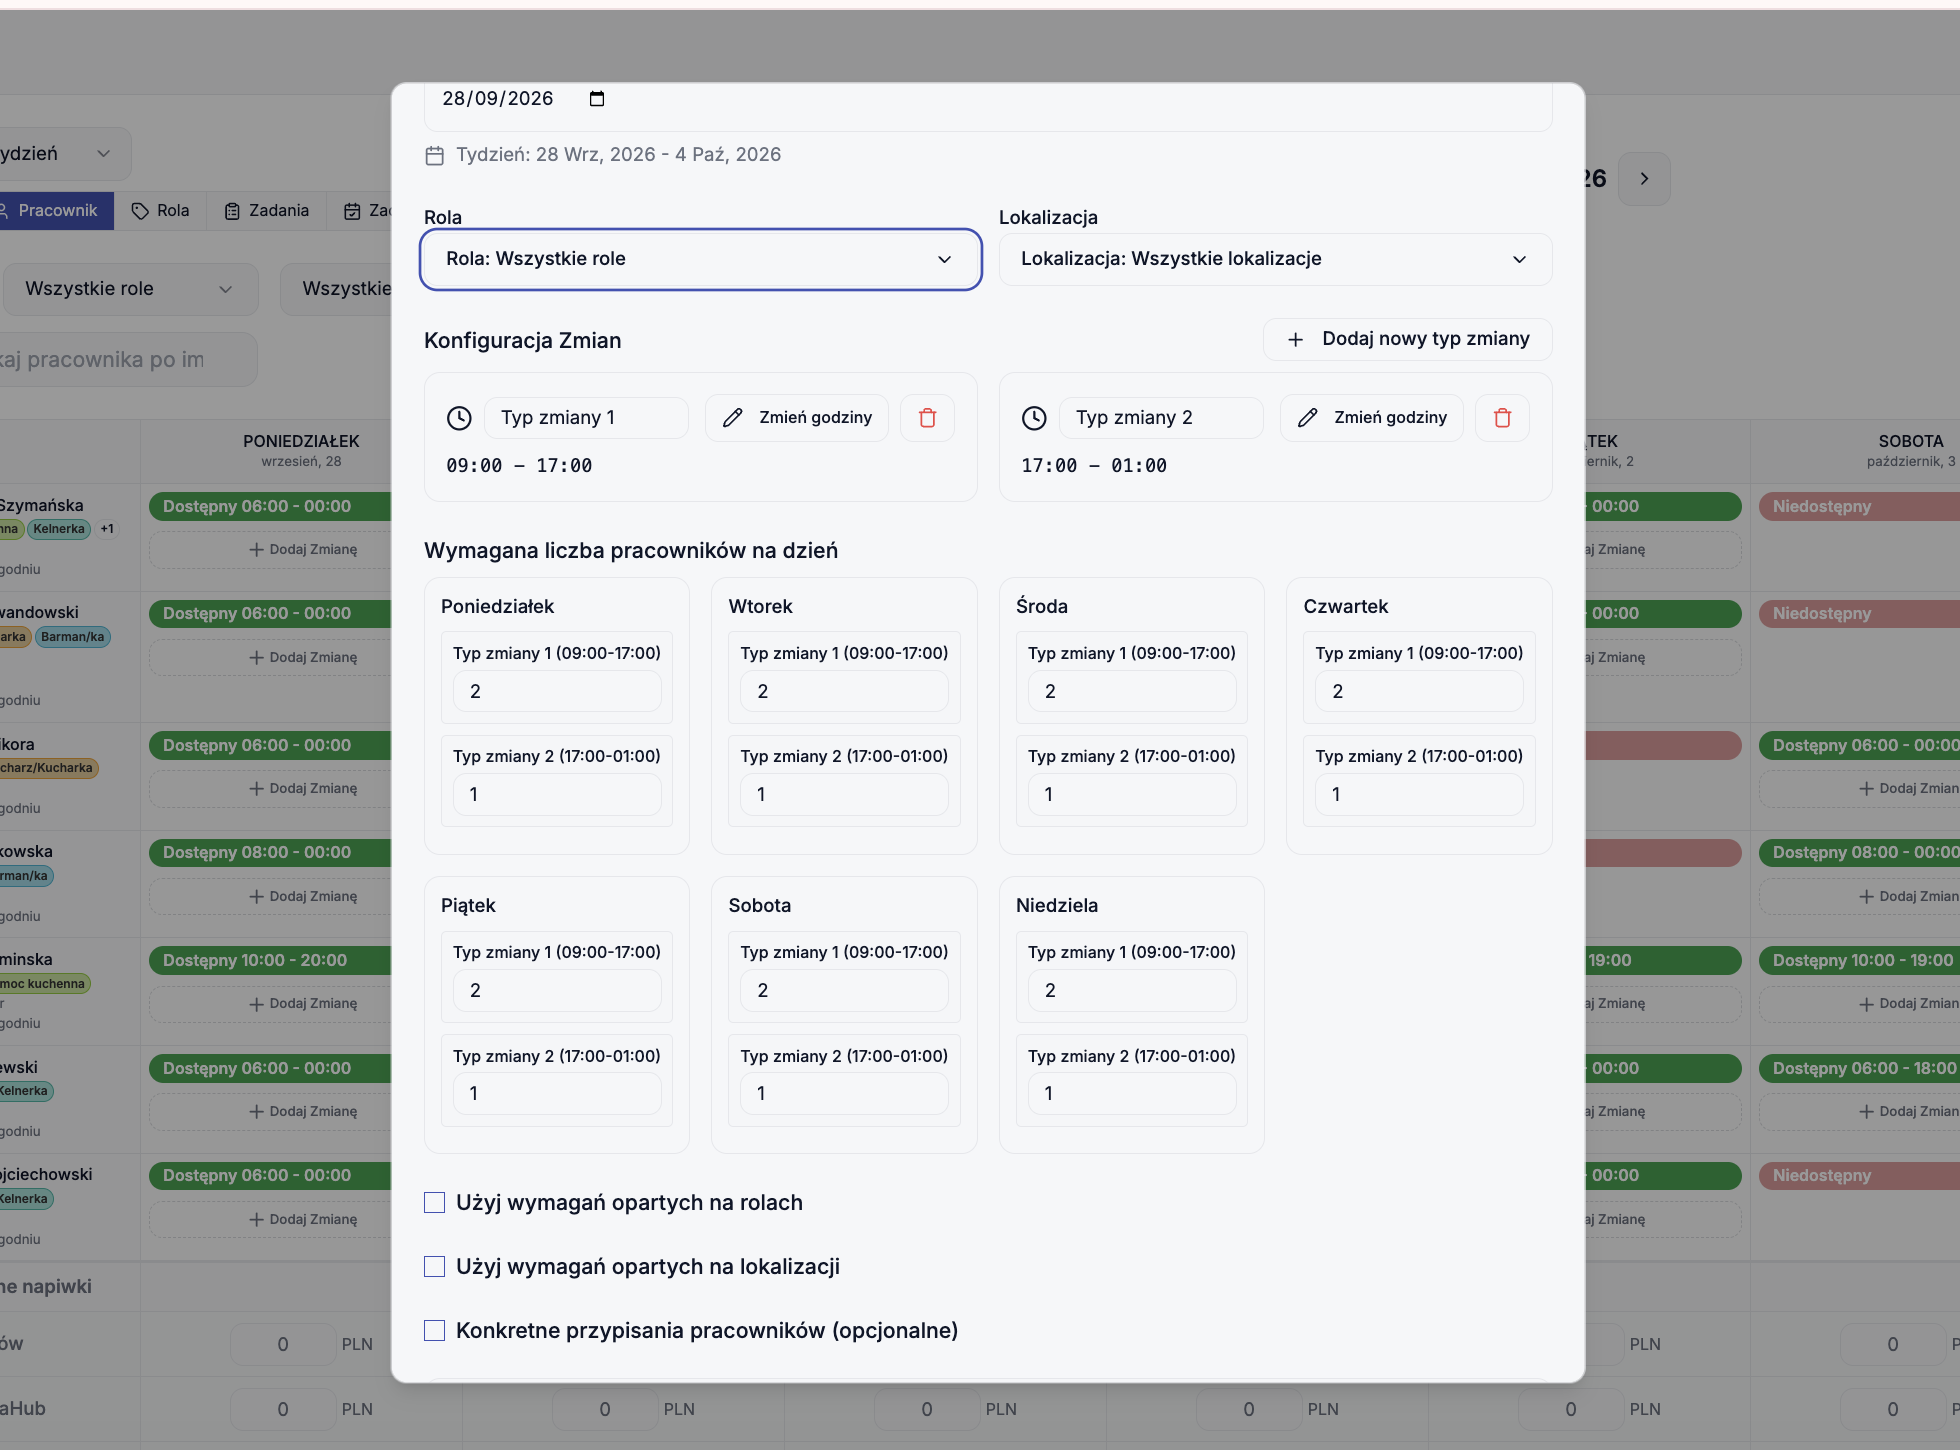The image size is (1960, 1450).
Task: Click the clock icon next to Typ zmiany 1
Action: click(459, 418)
